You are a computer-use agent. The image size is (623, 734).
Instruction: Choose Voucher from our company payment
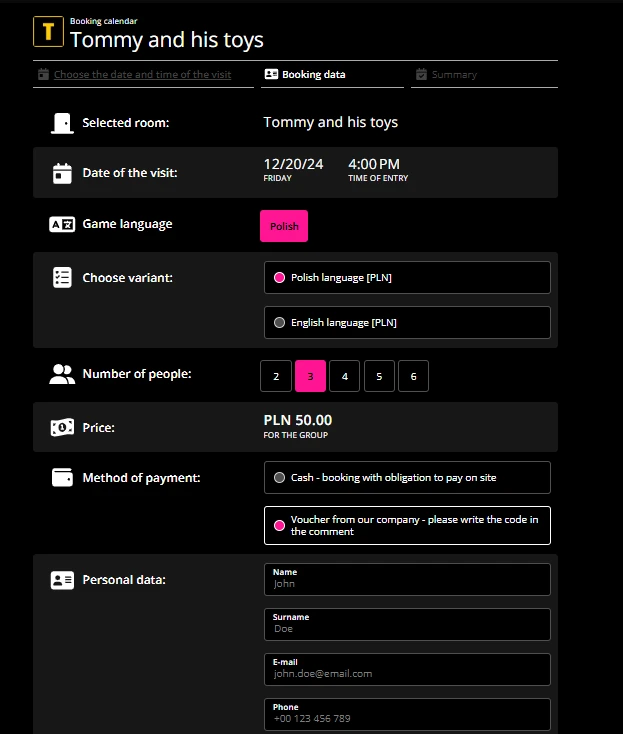point(406,525)
